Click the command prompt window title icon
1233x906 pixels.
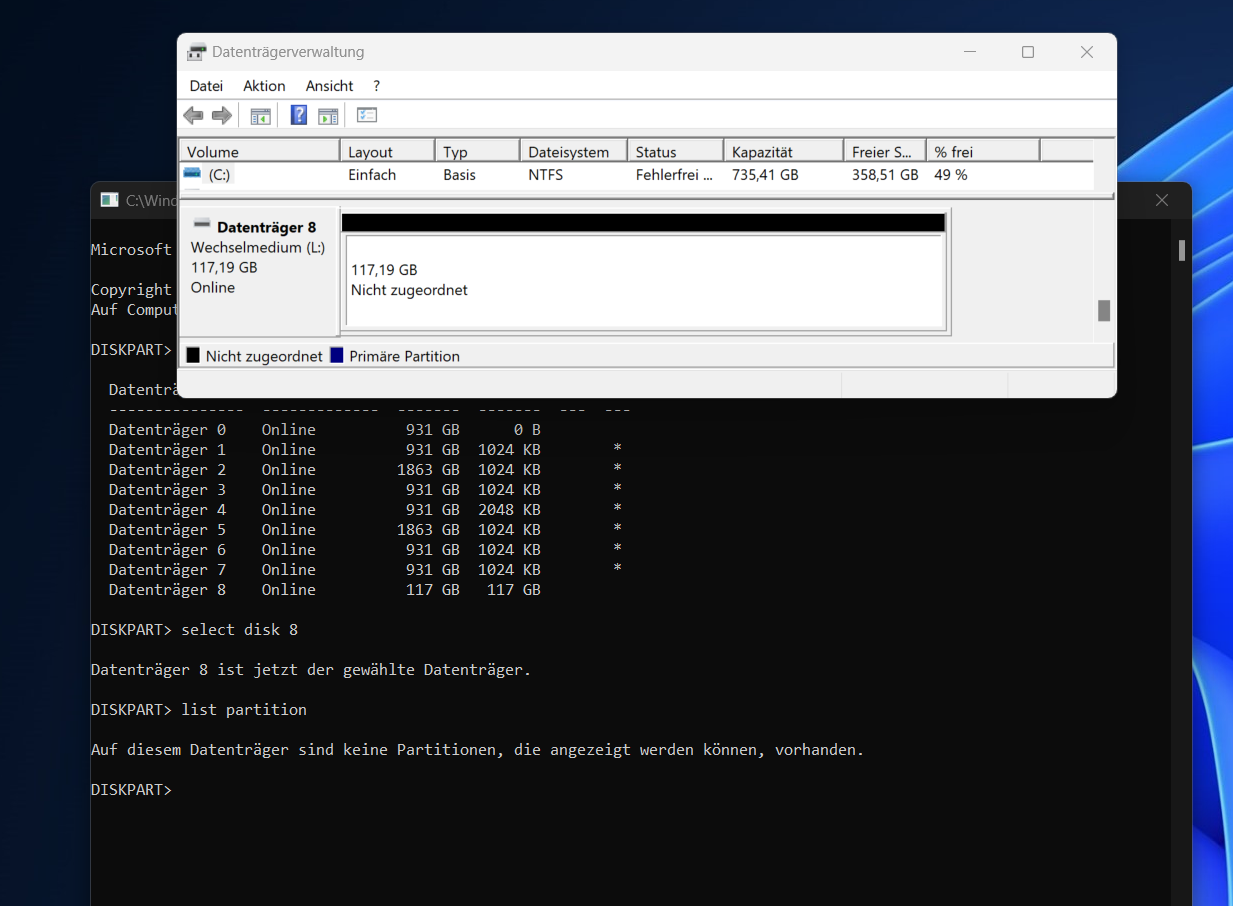[x=109, y=200]
